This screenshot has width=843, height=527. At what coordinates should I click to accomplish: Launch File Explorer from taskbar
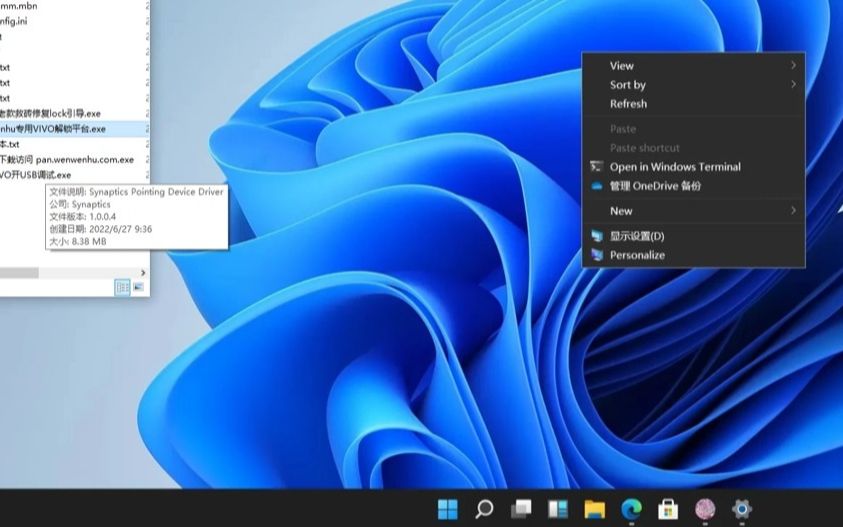[595, 509]
